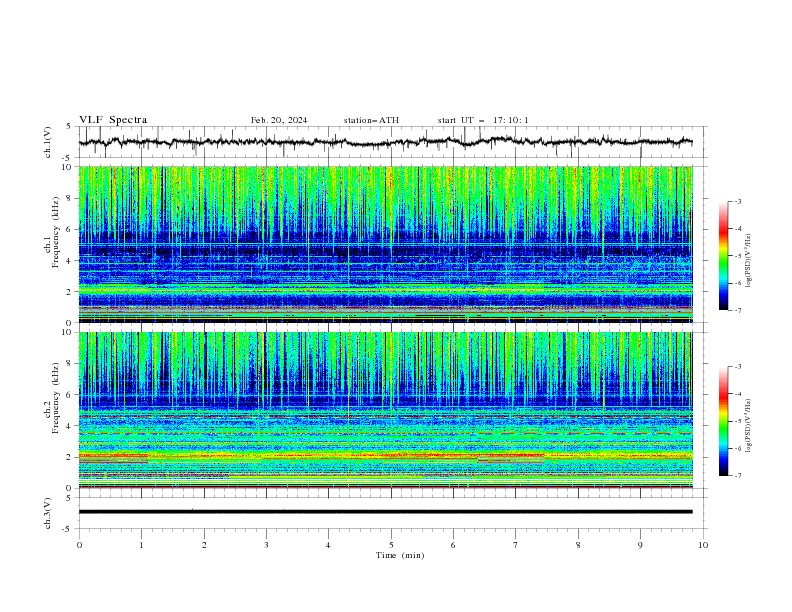Click the lower log(PSD) color bar
Viewport: 792px width, 612px height.
pos(723,421)
